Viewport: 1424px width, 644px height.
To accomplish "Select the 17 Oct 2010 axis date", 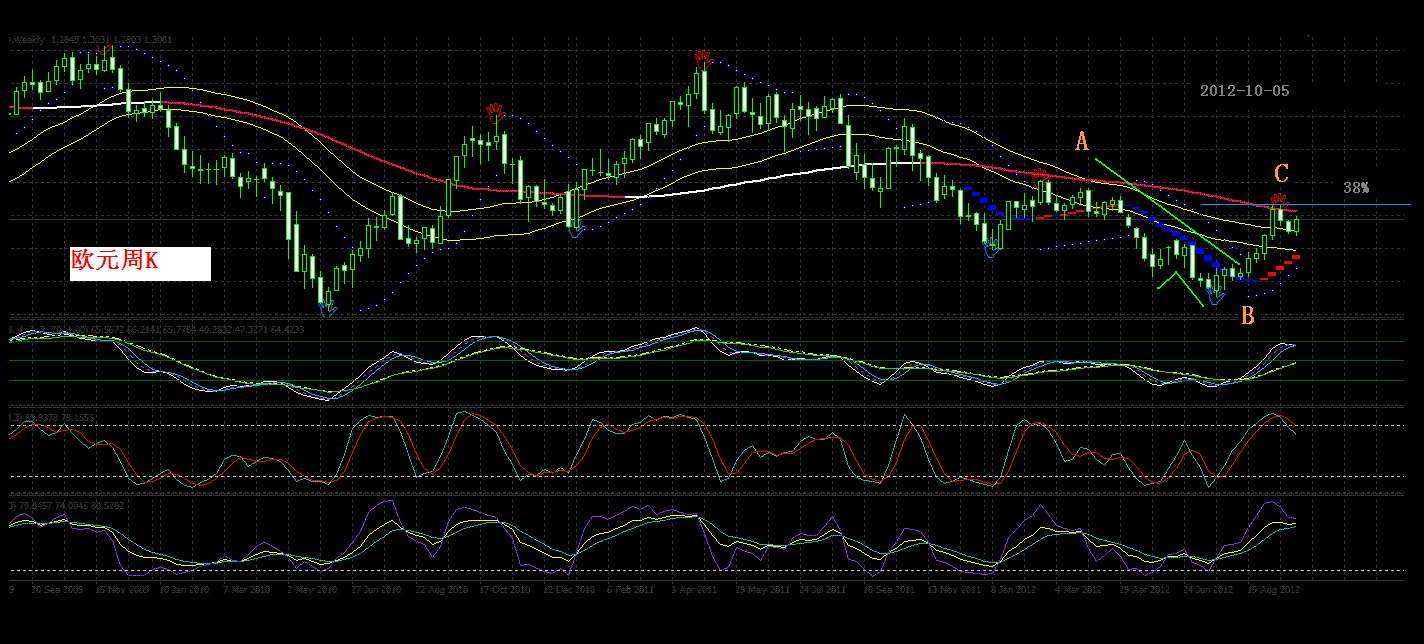I will click(x=505, y=590).
